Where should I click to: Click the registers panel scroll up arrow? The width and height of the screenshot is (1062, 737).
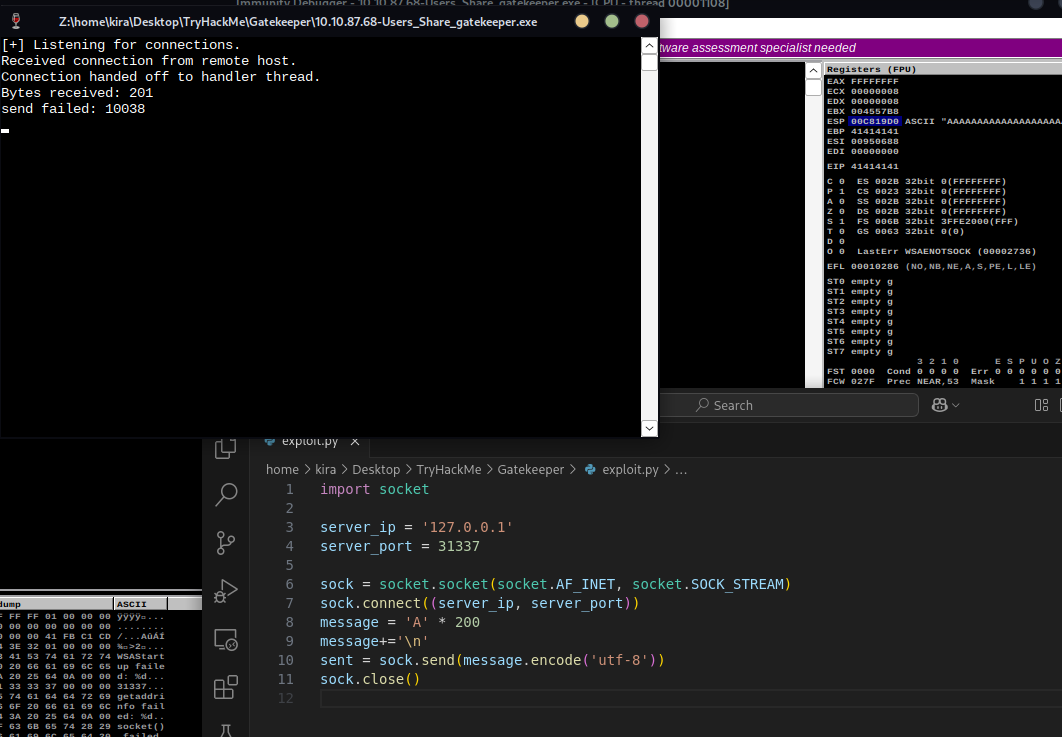click(x=813, y=70)
